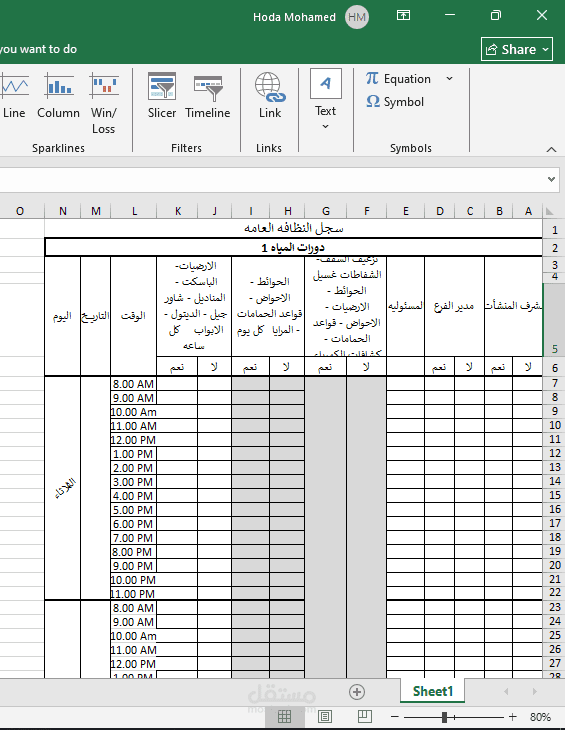Click the مدير الفرع heading cell
The image size is (565, 730).
pyautogui.click(x=454, y=306)
